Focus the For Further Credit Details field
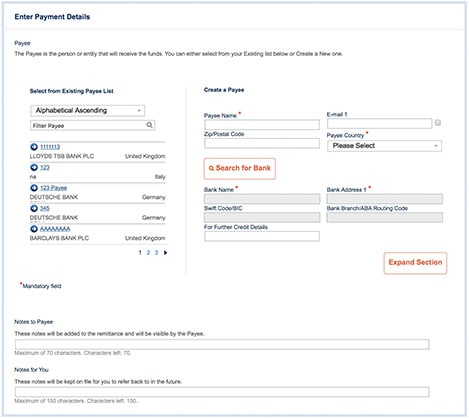Screen dimensions: 469x418 pos(262,236)
